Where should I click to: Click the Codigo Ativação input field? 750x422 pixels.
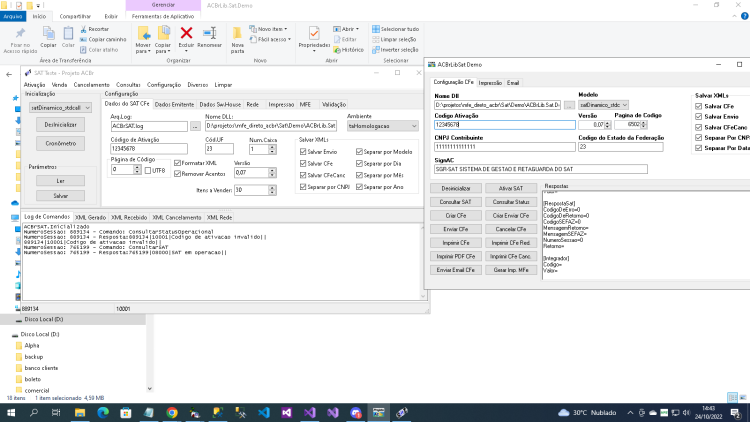505,125
